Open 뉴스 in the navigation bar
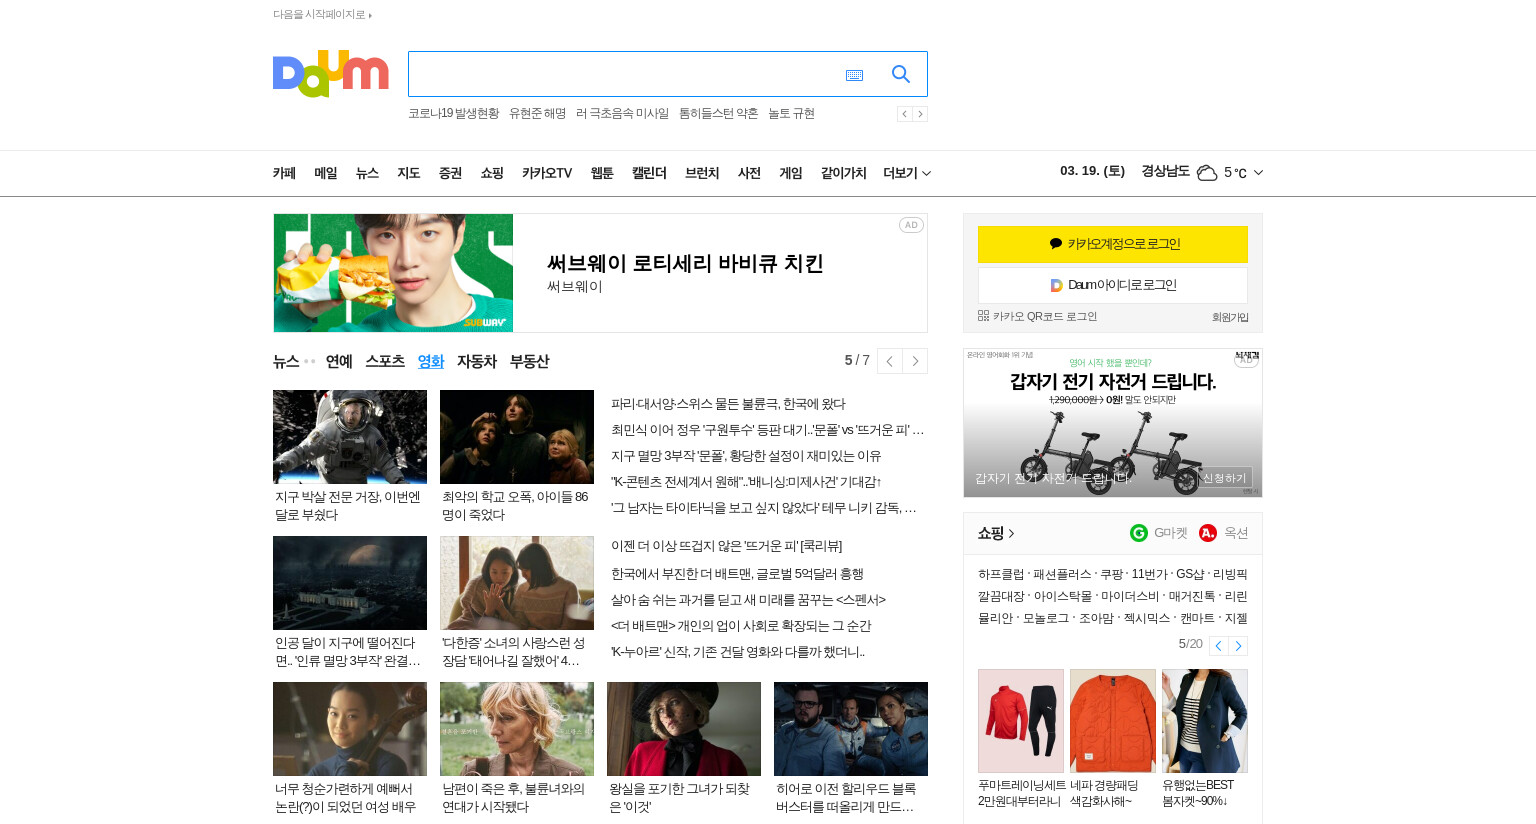The width and height of the screenshot is (1536, 824). pos(367,173)
